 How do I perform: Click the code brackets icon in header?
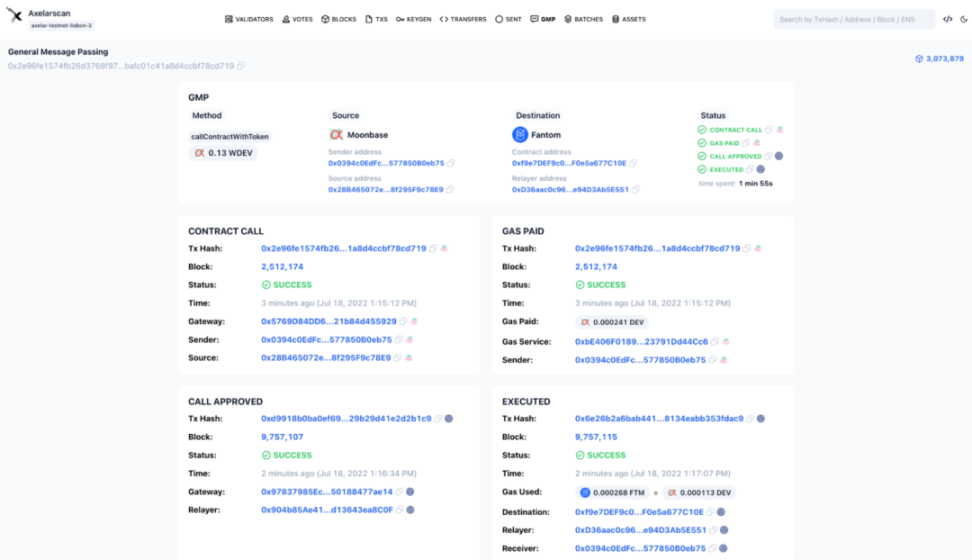(948, 19)
